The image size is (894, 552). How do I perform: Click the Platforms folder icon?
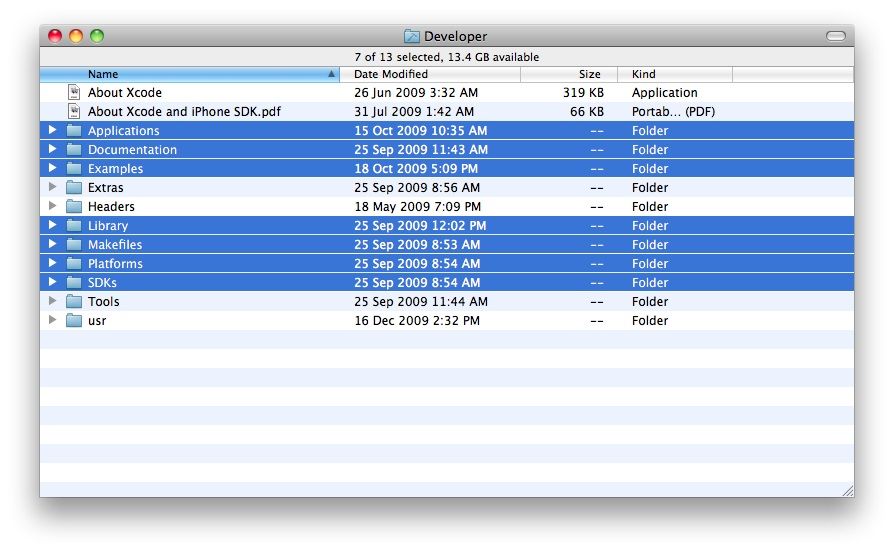pyautogui.click(x=74, y=263)
